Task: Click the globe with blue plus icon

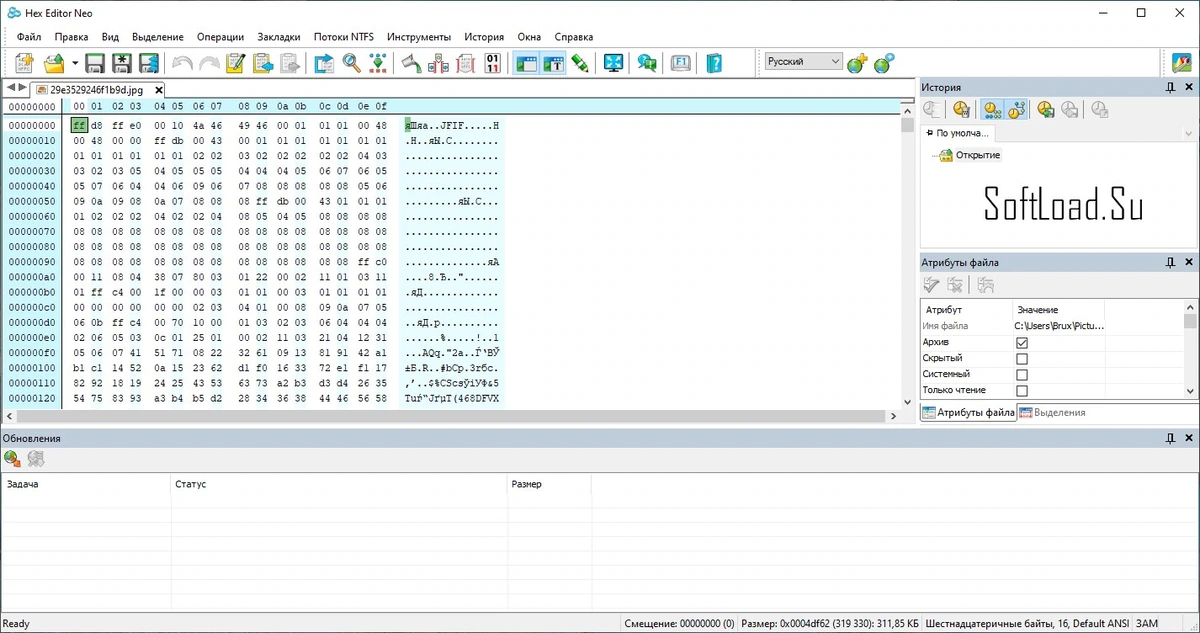Action: click(883, 63)
